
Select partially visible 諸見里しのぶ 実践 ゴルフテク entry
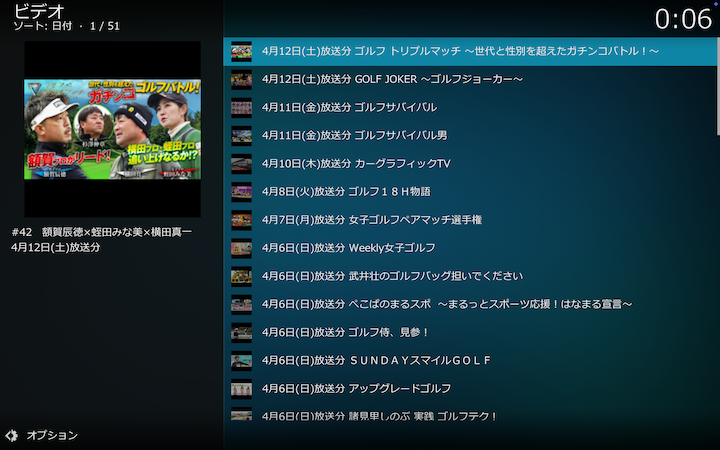[379, 415]
